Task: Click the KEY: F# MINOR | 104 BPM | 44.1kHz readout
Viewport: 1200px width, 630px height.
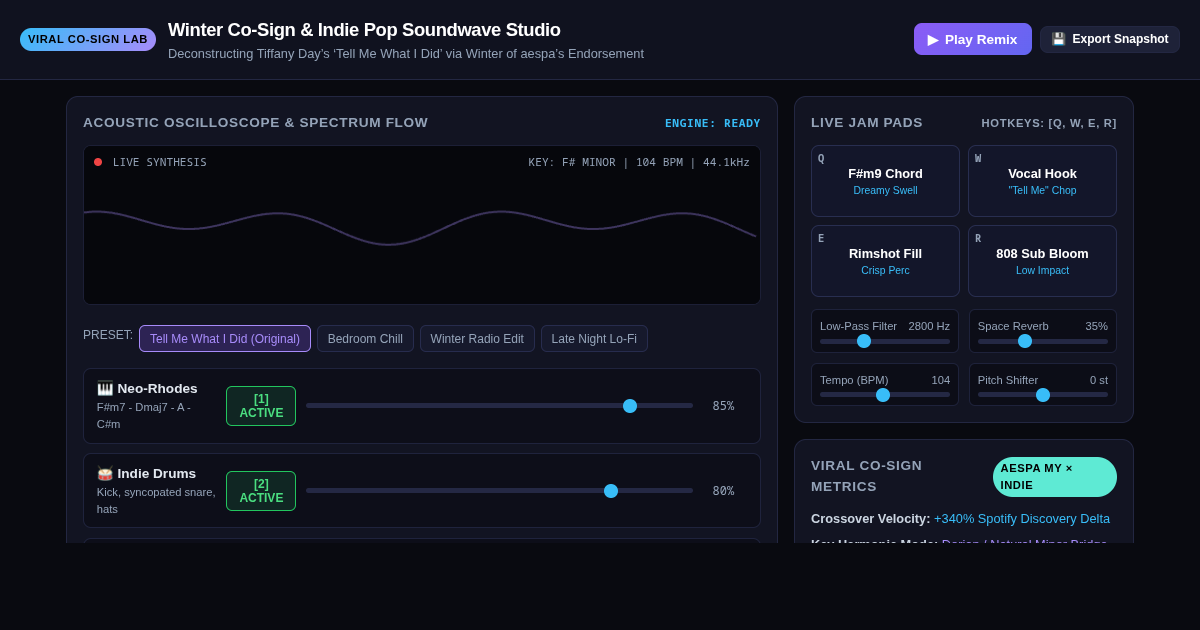Action: pos(639,162)
